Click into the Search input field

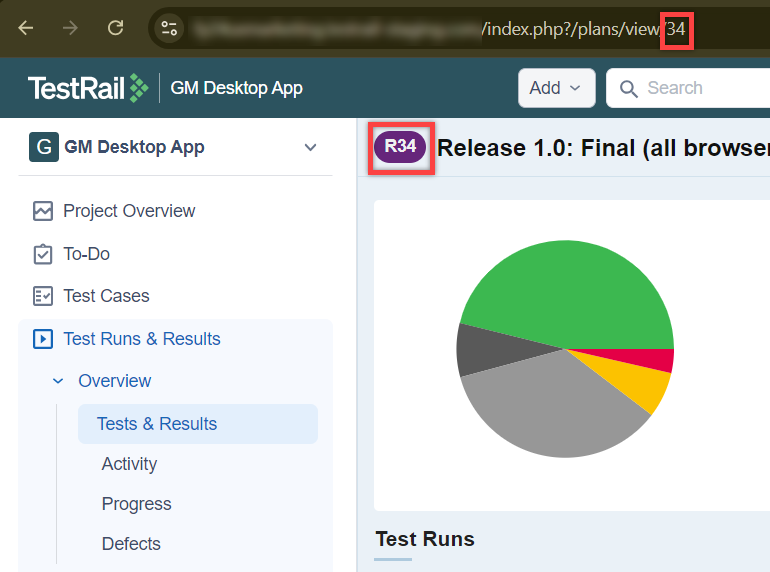(x=700, y=88)
